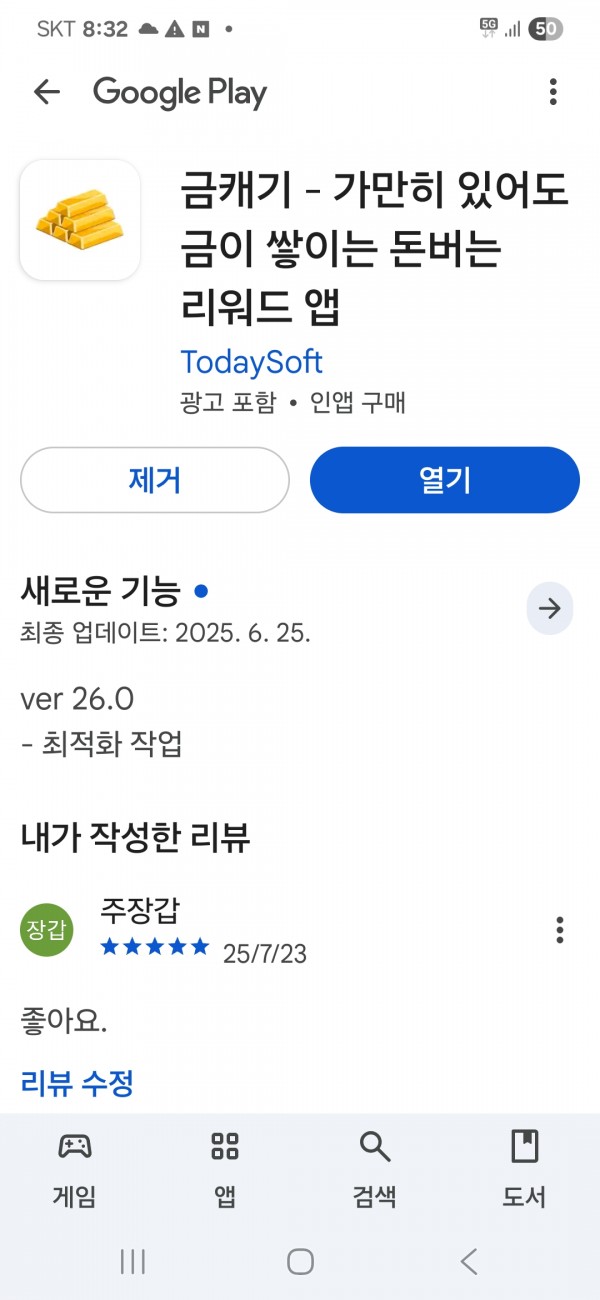Tap the gold bars app icon
This screenshot has height=1300, width=600.
click(80, 220)
